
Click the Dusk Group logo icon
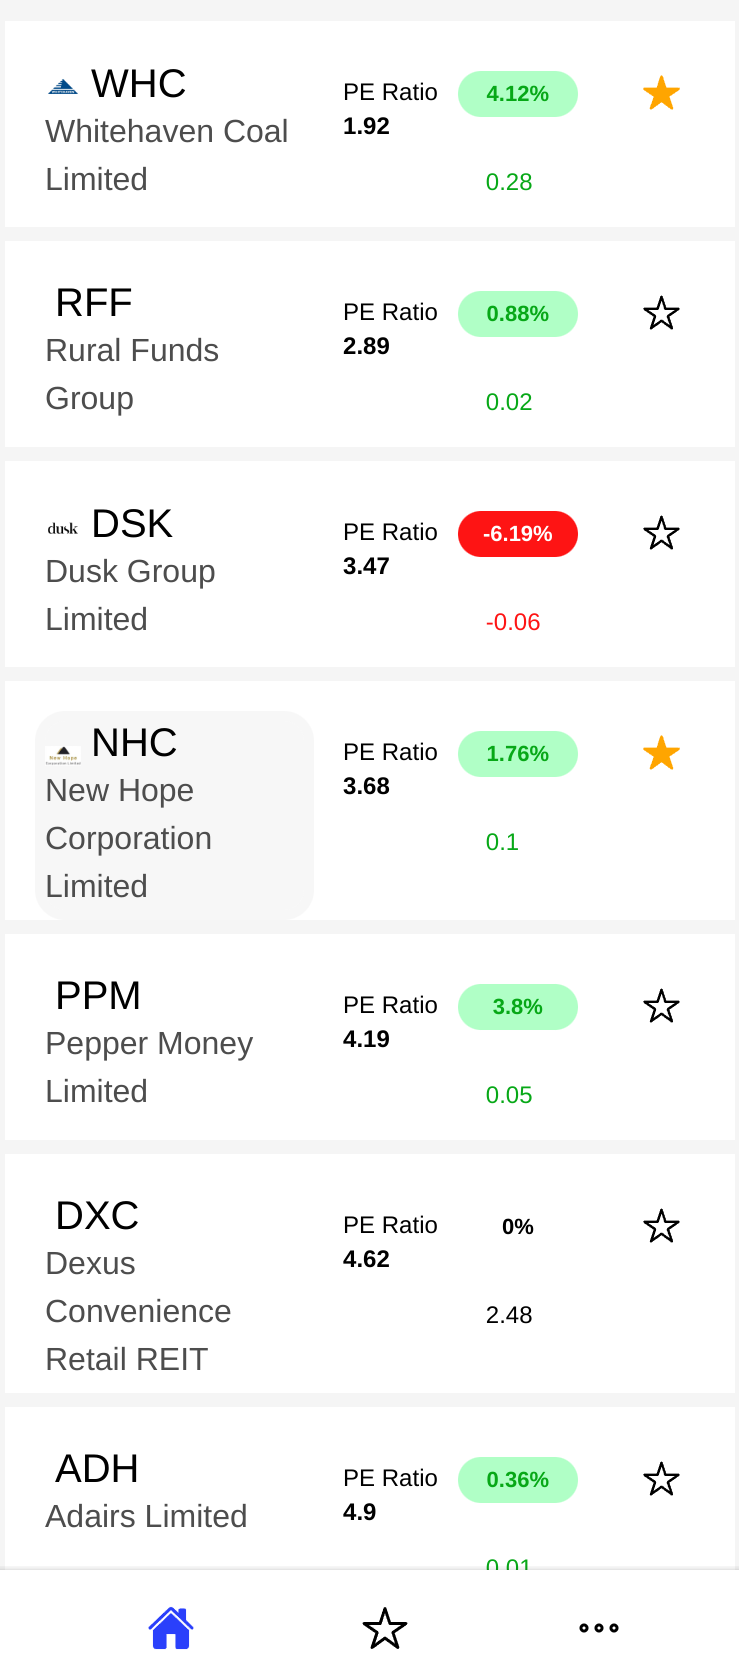[x=63, y=528]
